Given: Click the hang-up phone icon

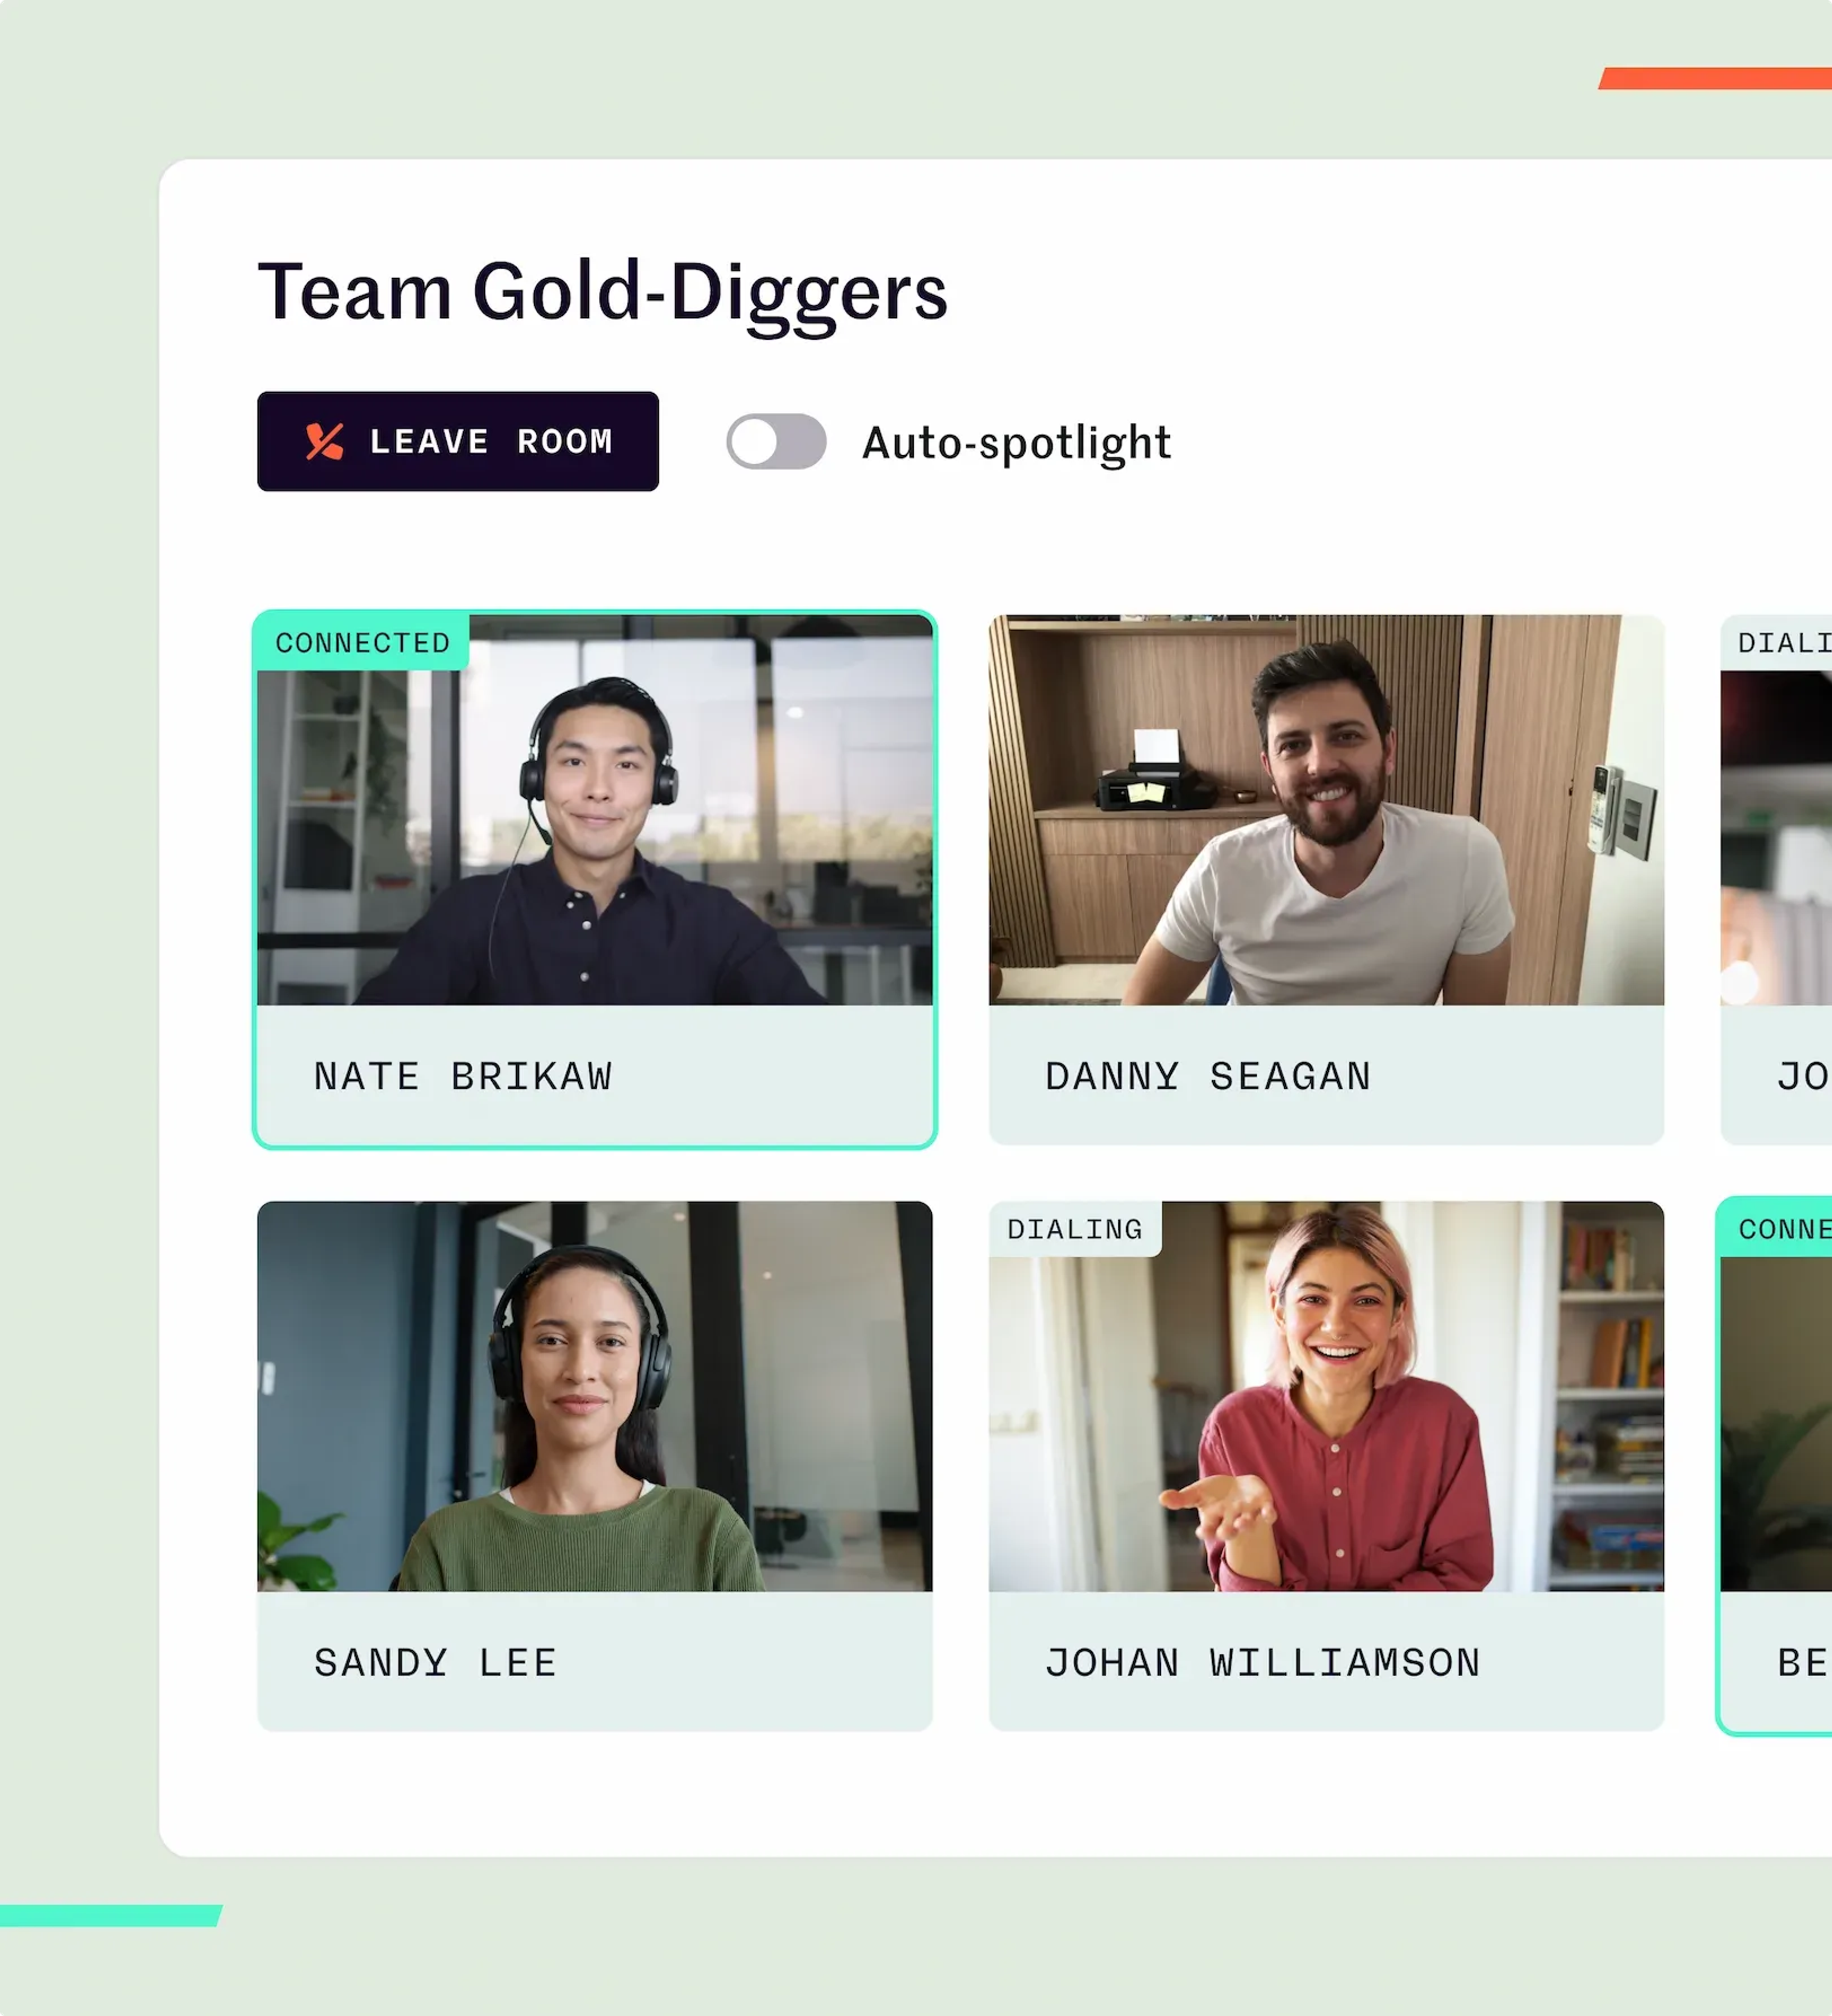Looking at the screenshot, I should (324, 441).
